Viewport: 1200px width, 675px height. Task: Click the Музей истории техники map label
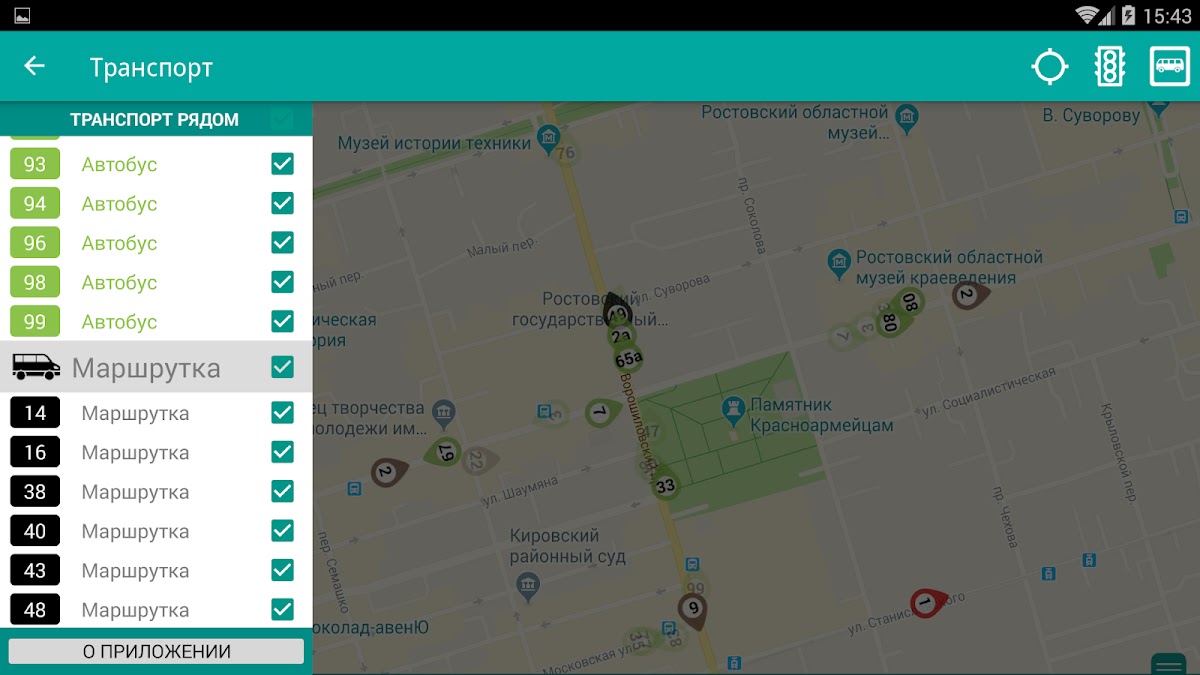point(434,143)
